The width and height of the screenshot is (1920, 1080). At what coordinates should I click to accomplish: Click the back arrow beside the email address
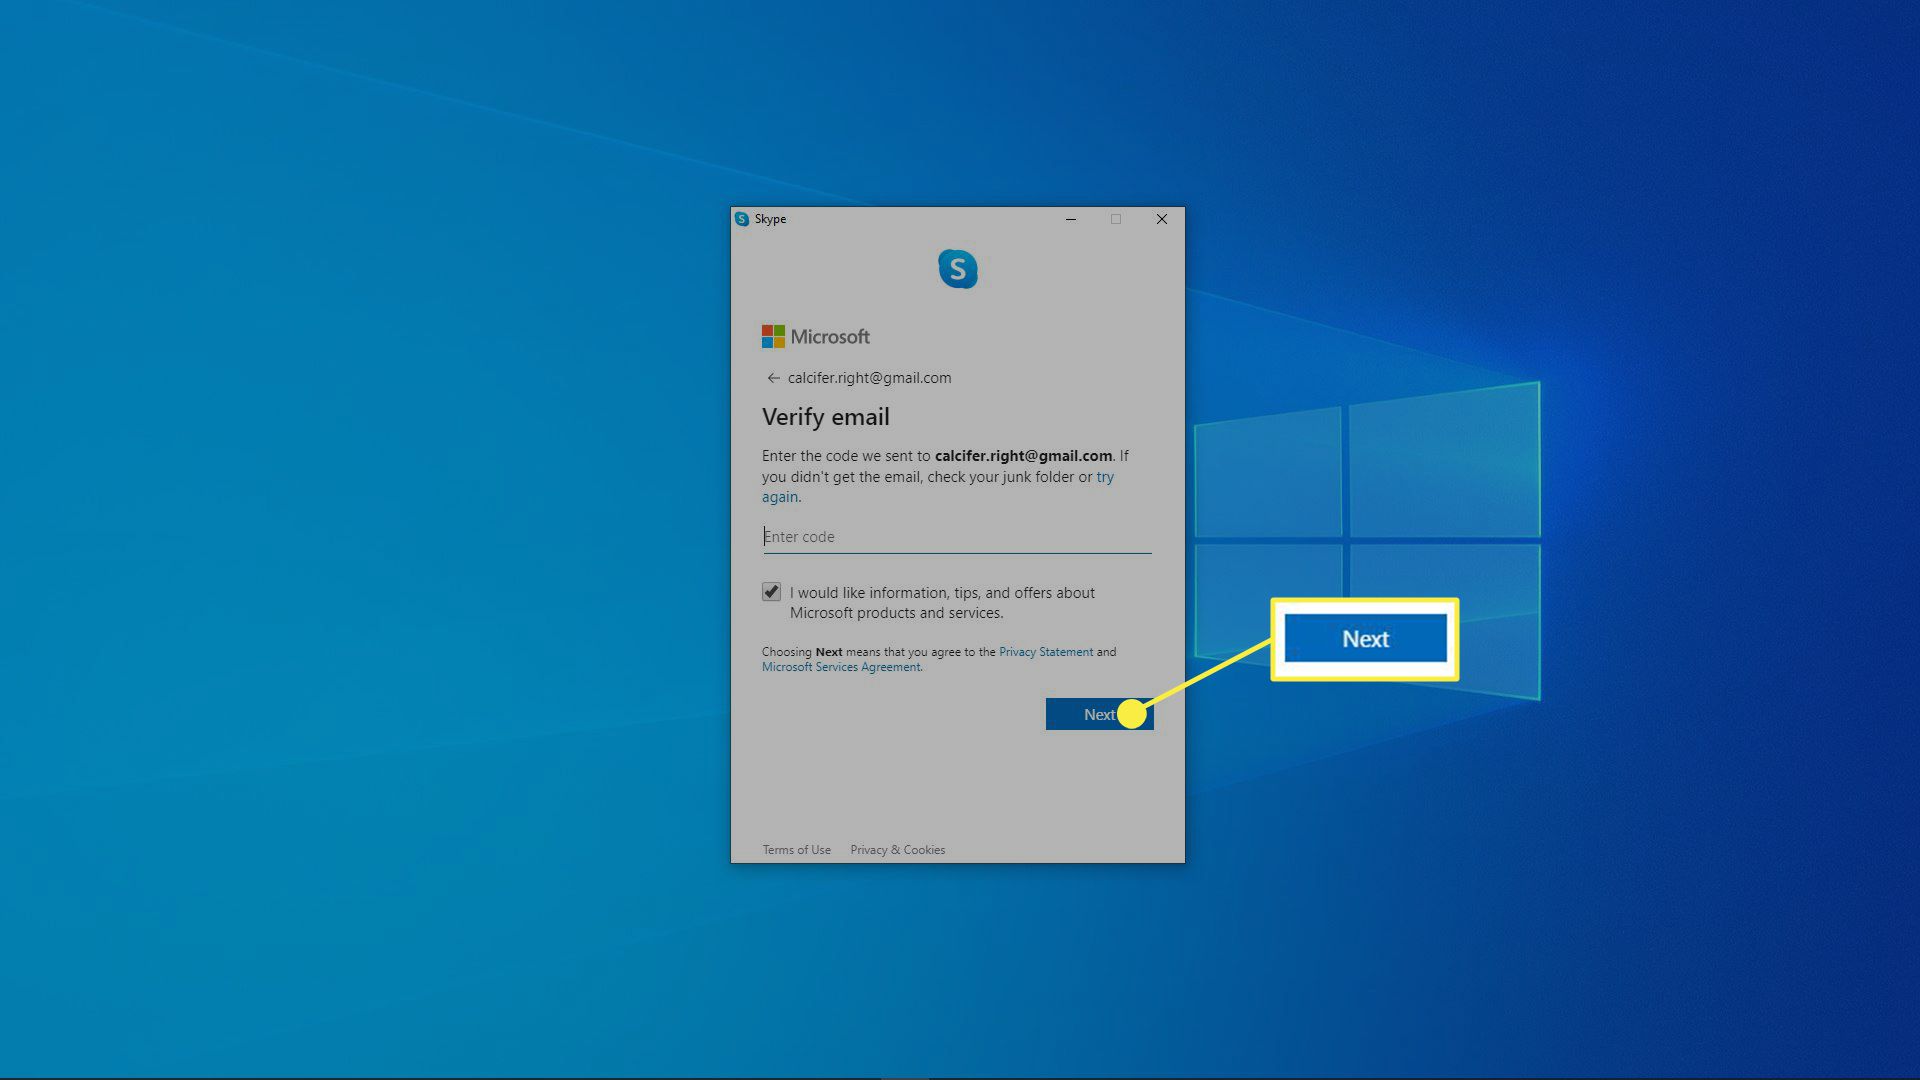[x=772, y=378]
